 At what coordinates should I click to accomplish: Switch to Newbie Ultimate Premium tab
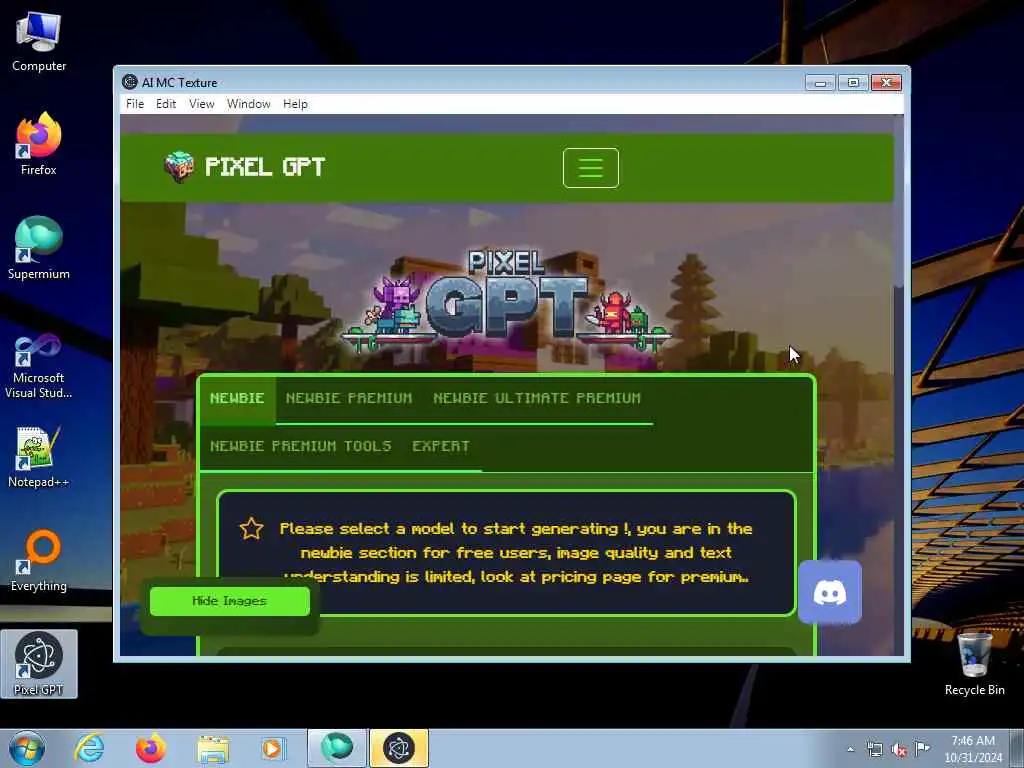(537, 398)
